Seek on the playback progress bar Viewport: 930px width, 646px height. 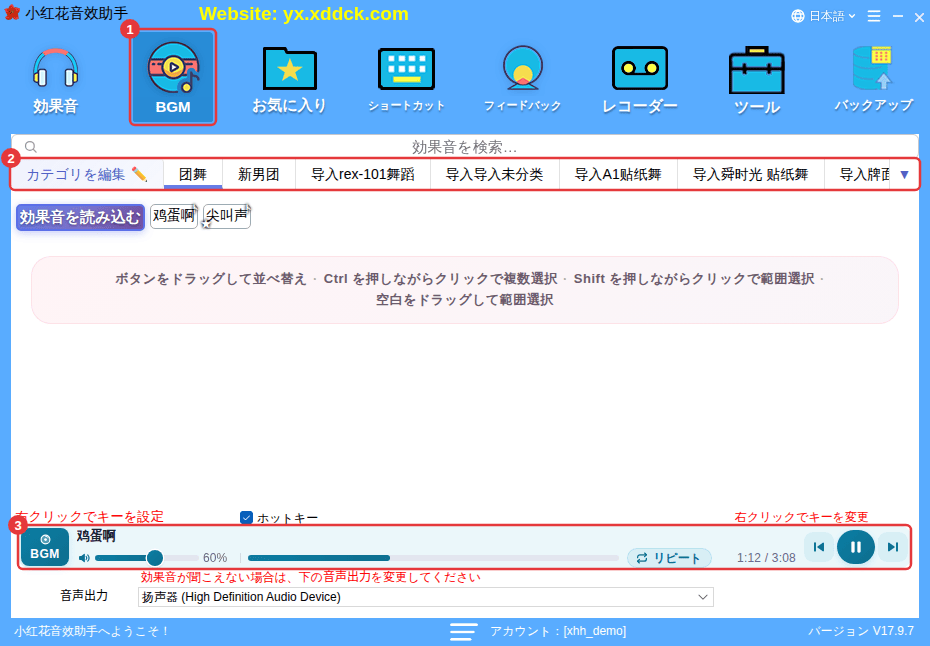[x=433, y=558]
